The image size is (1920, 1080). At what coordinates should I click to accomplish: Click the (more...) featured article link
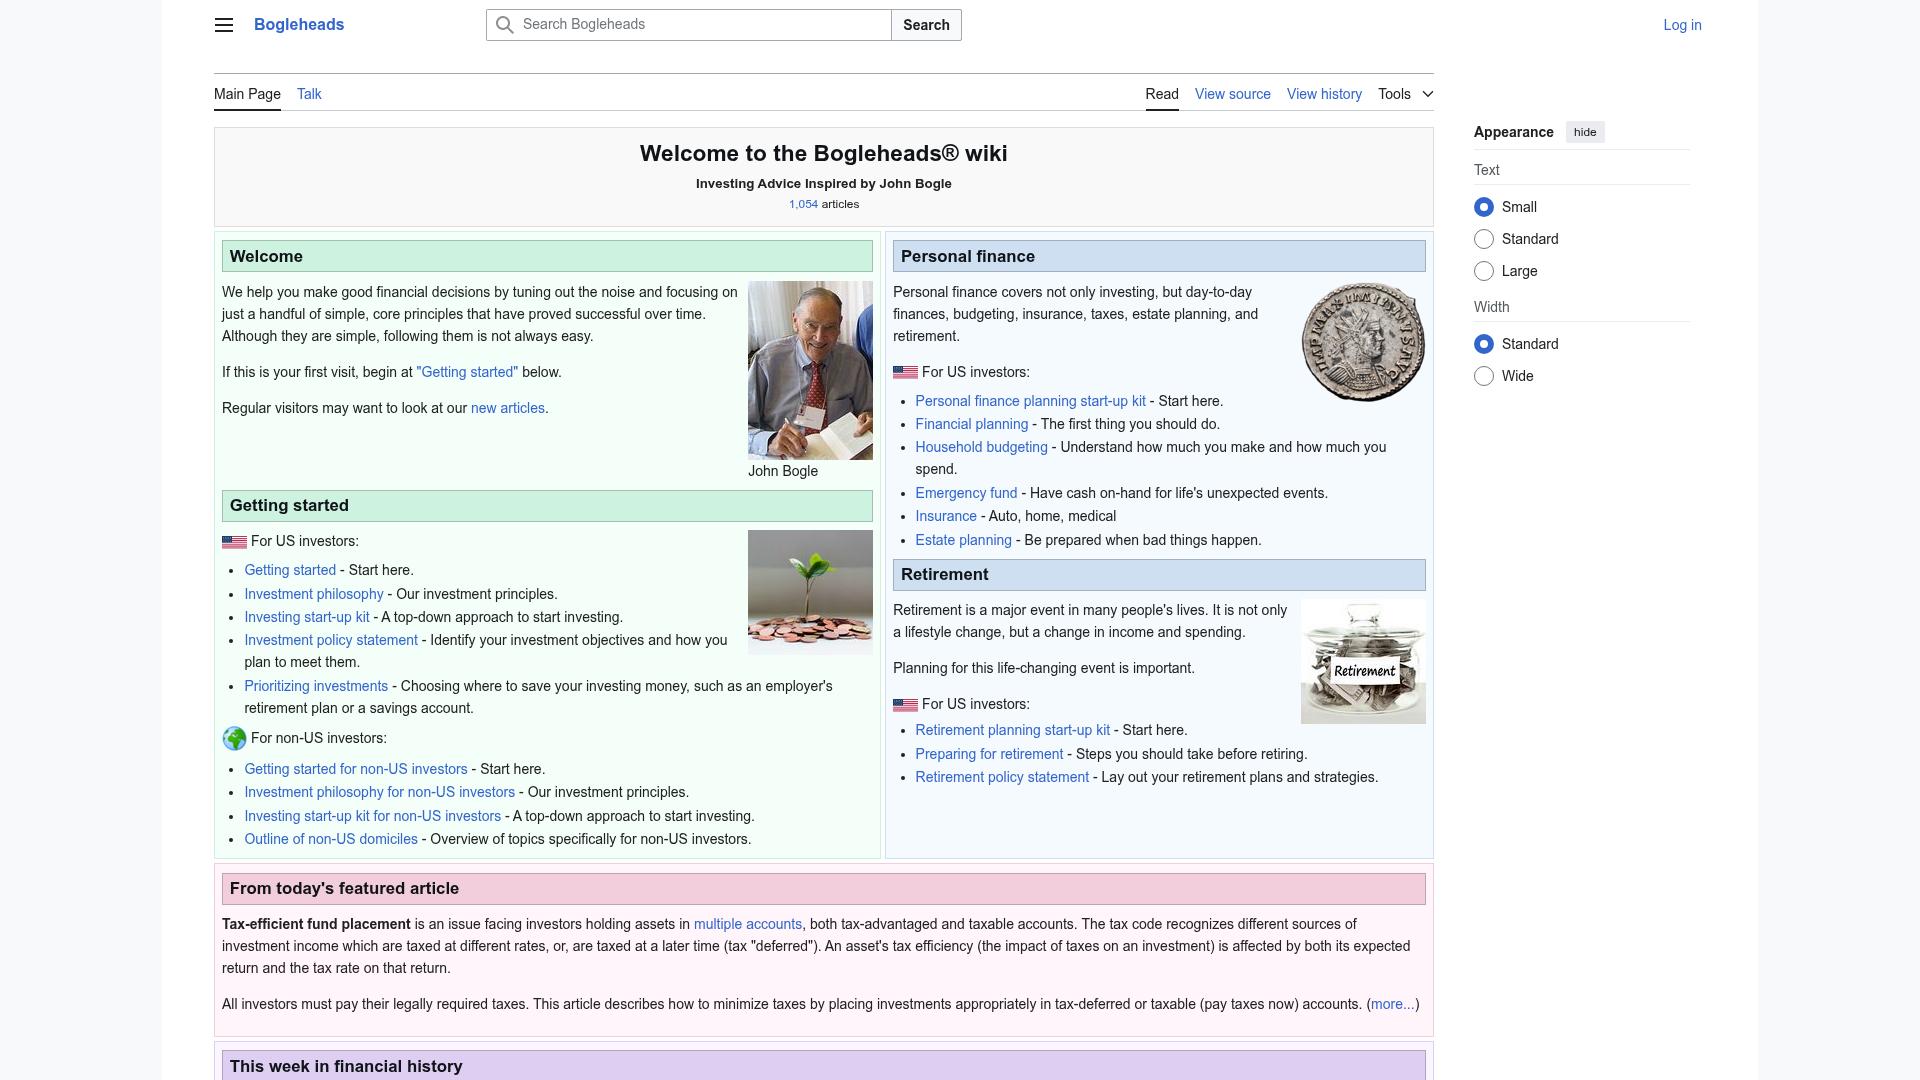pos(1392,1004)
